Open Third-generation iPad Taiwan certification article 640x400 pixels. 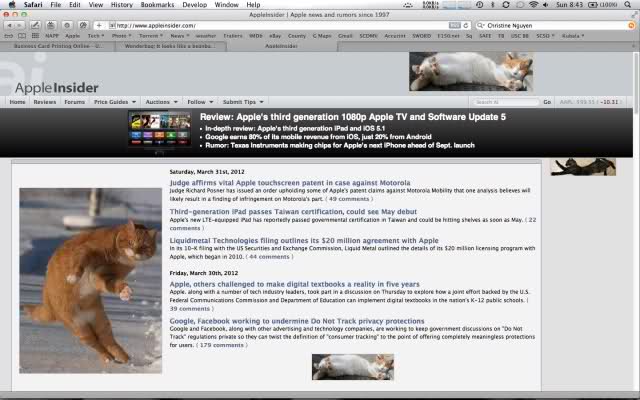[x=293, y=212]
